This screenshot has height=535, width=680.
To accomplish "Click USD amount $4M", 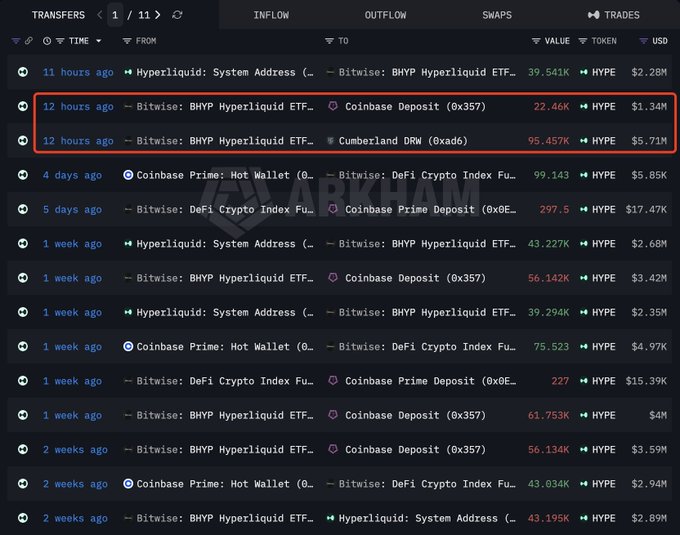I will [x=658, y=415].
